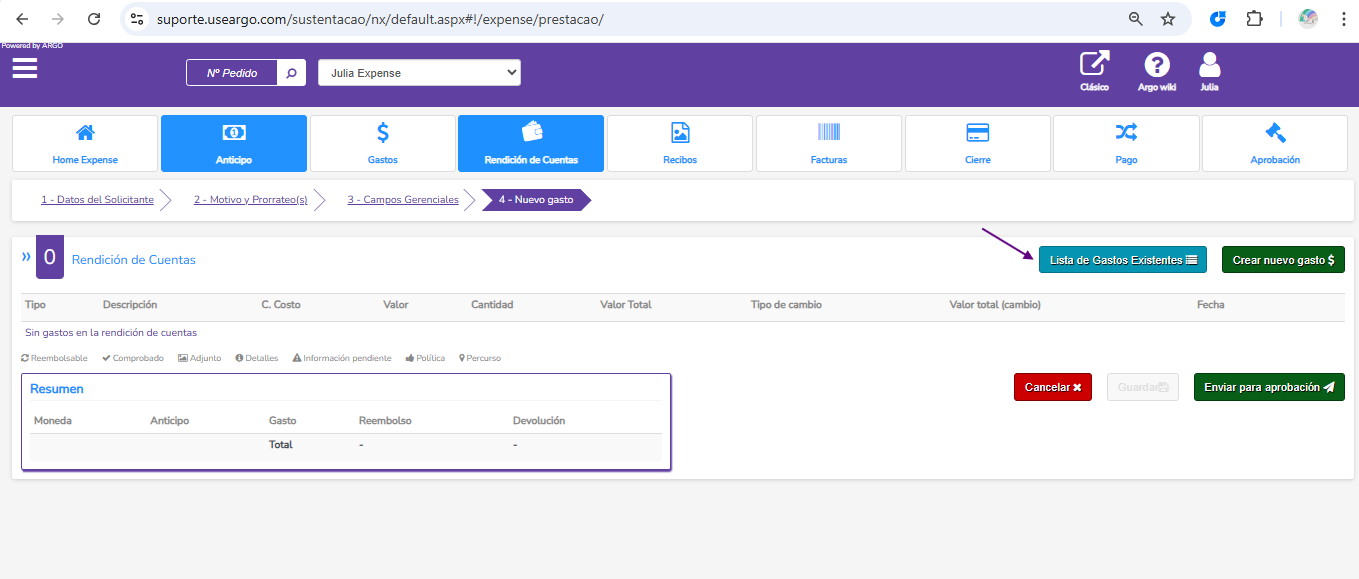1359x579 pixels.
Task: Expand the Julia Expense dropdown
Action: tap(419, 73)
